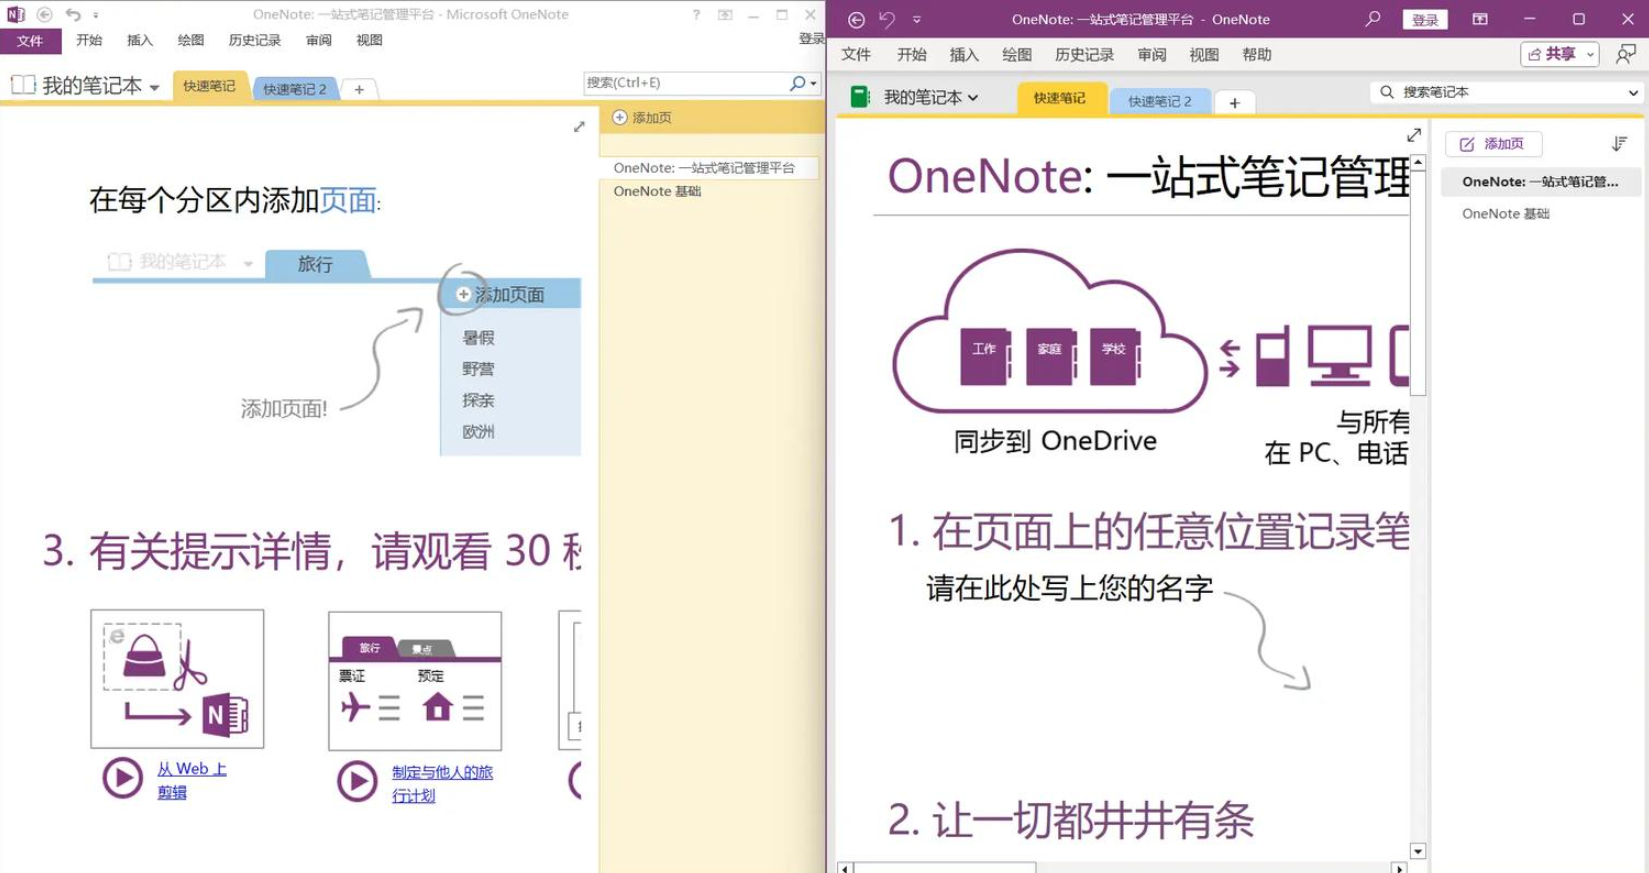Click the person feedback icon beside 共享
This screenshot has height=873, width=1649.
coord(1626,54)
